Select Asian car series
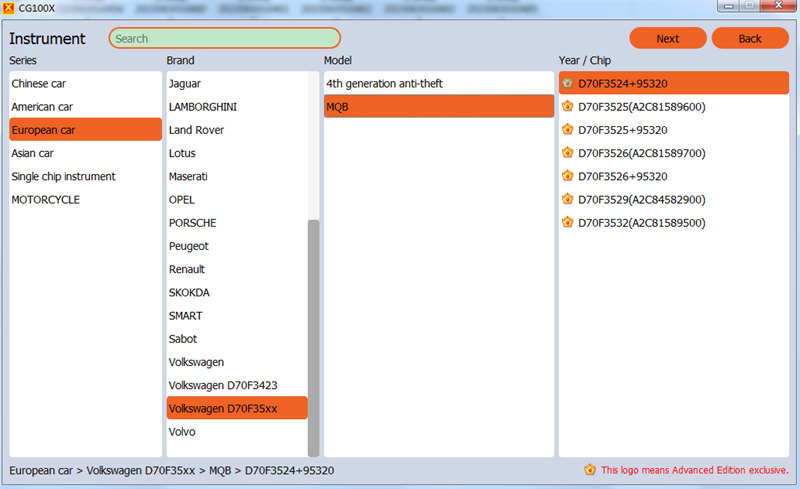 tap(85, 153)
